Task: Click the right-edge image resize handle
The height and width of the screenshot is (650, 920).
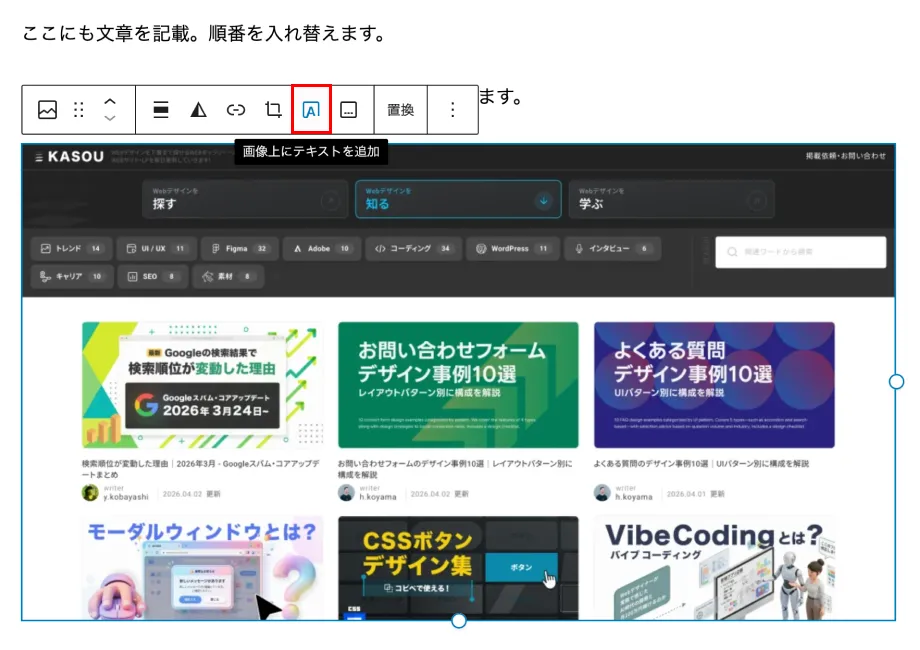Action: [x=896, y=381]
